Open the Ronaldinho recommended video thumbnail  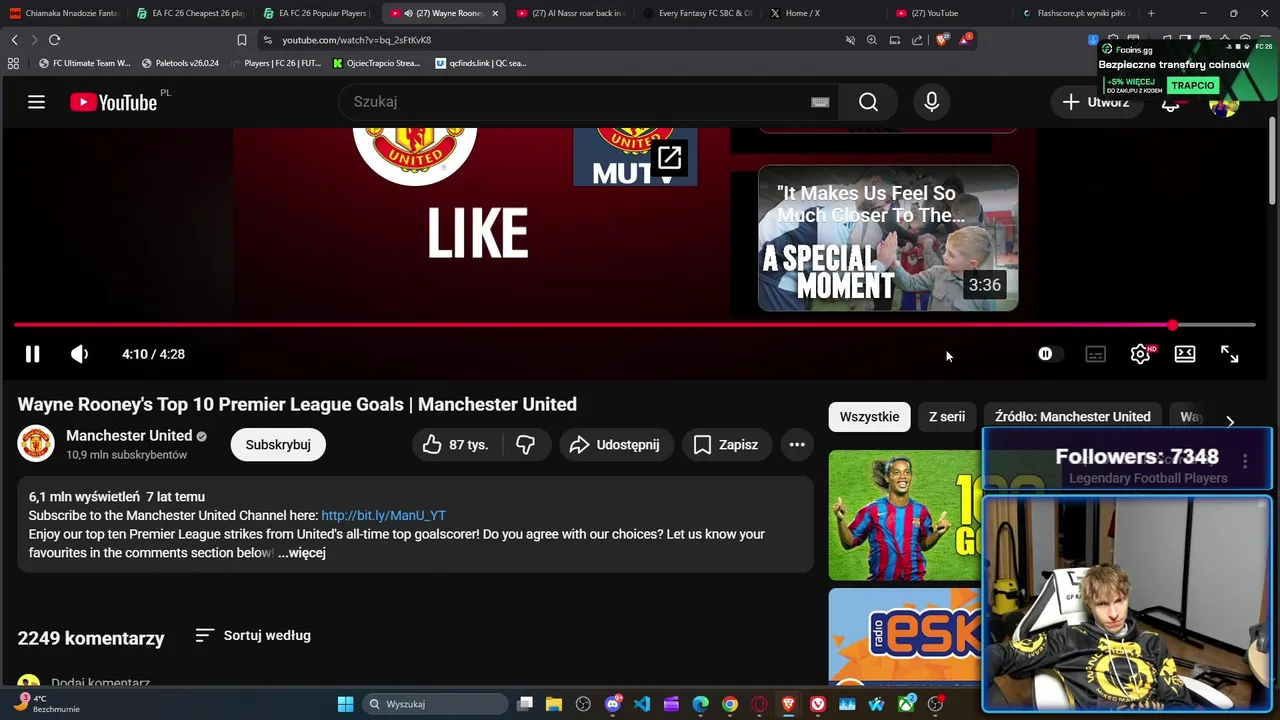[x=905, y=515]
